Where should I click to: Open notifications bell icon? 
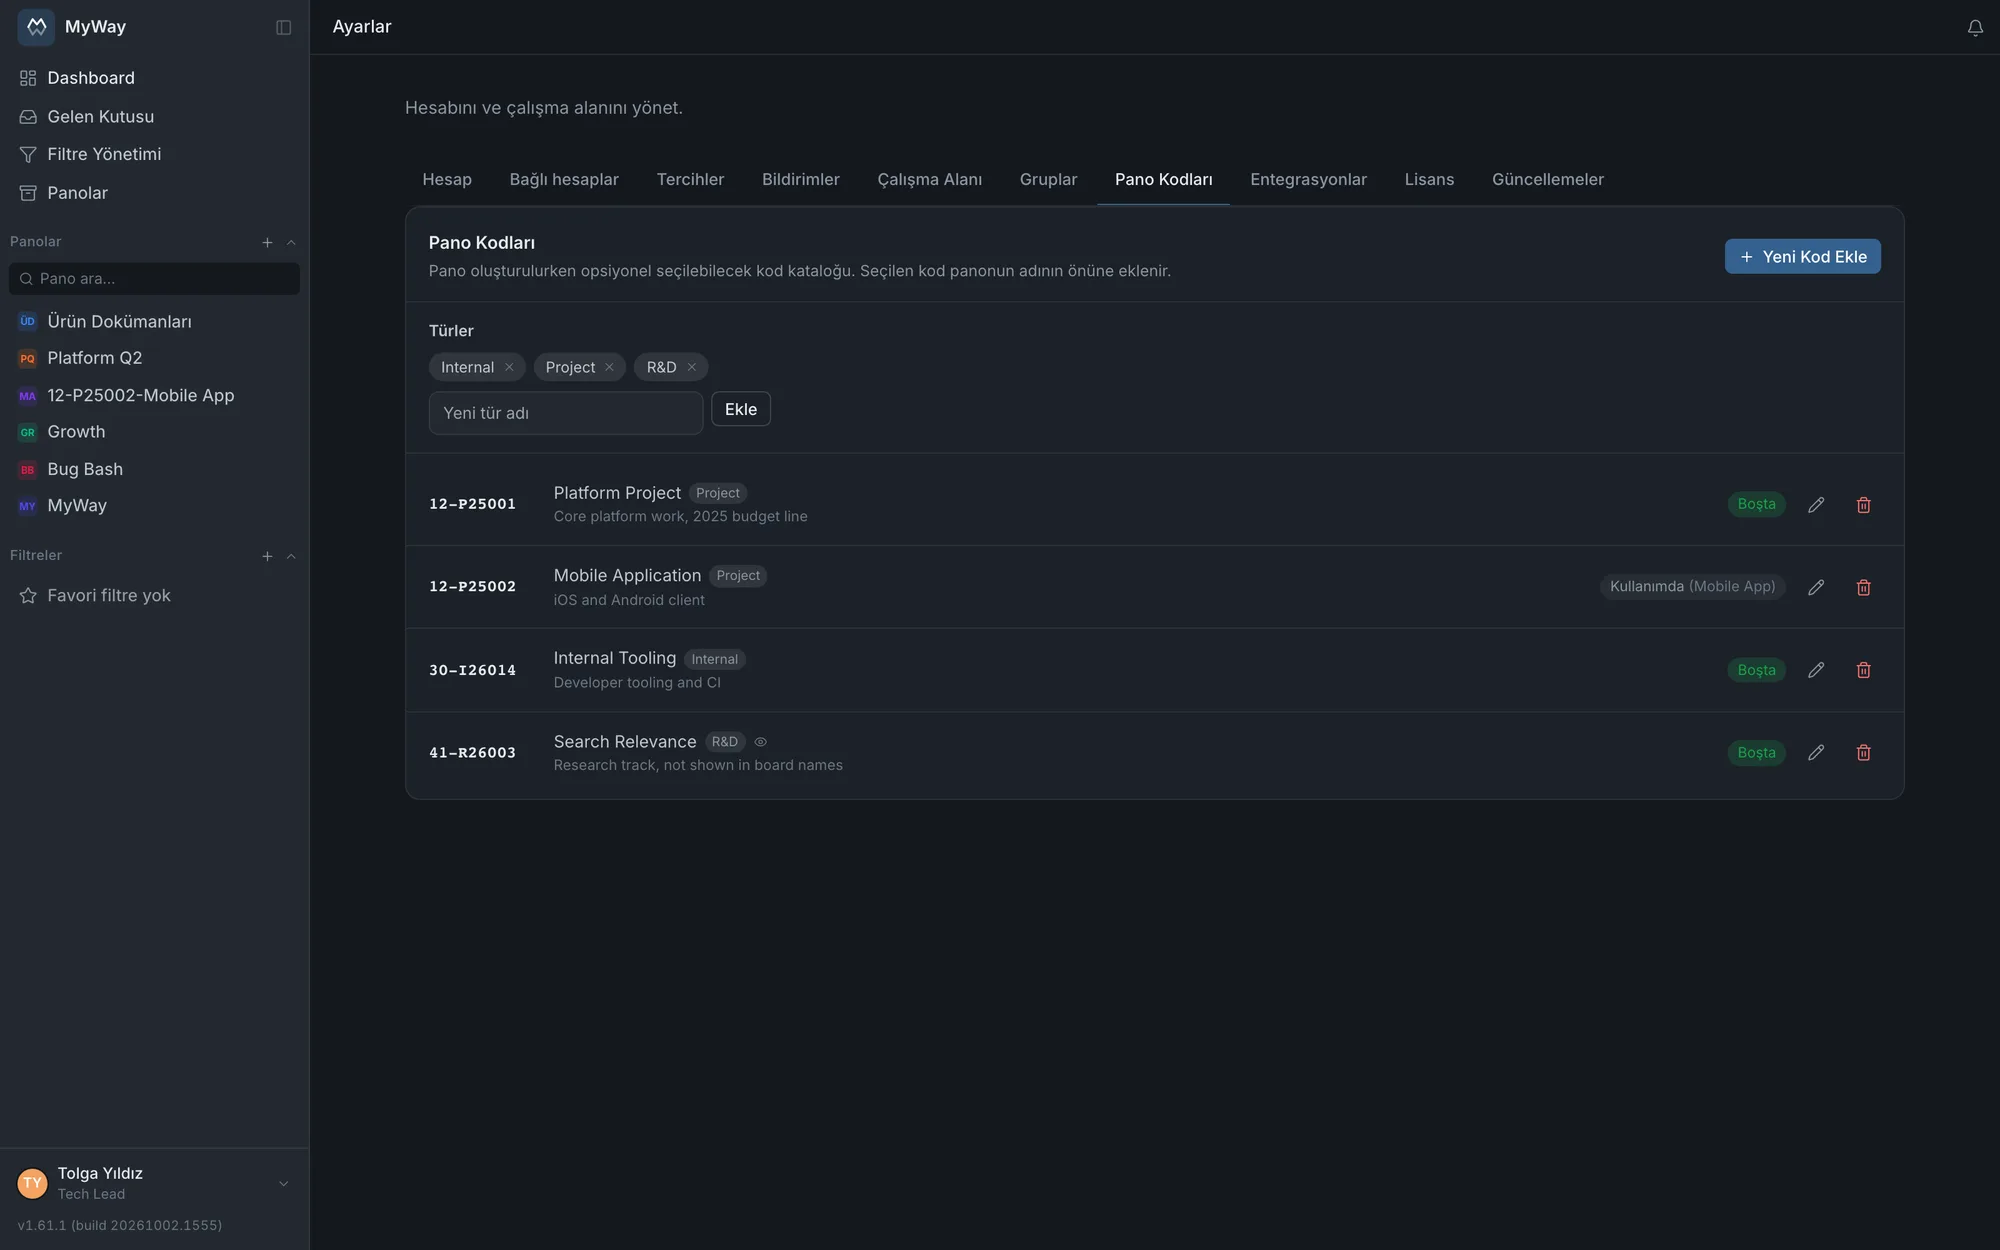1975,28
